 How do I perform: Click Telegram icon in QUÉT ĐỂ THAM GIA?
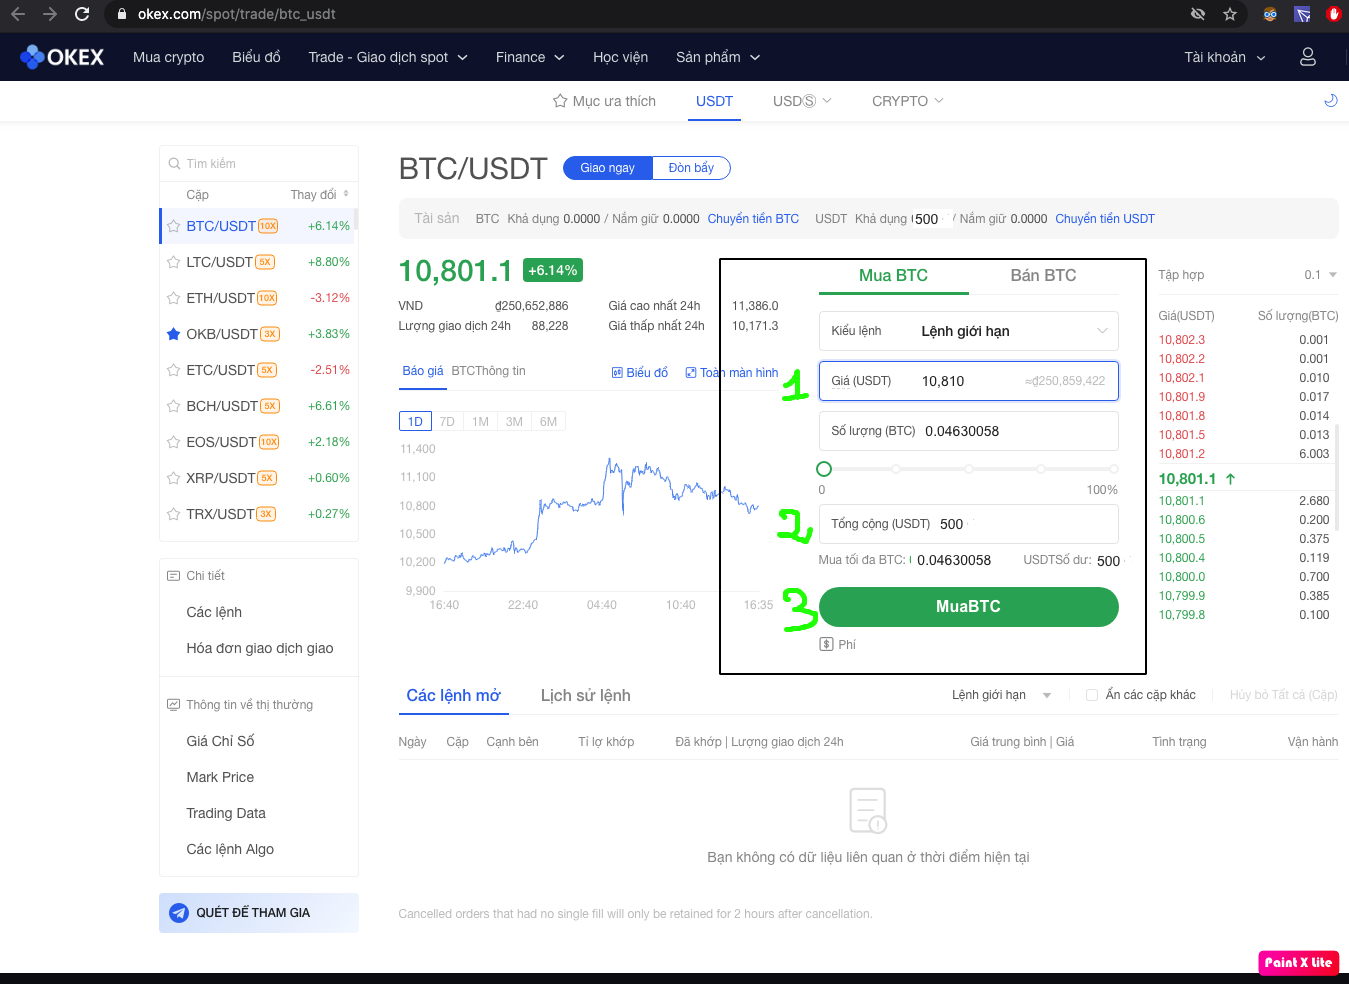pyautogui.click(x=179, y=913)
